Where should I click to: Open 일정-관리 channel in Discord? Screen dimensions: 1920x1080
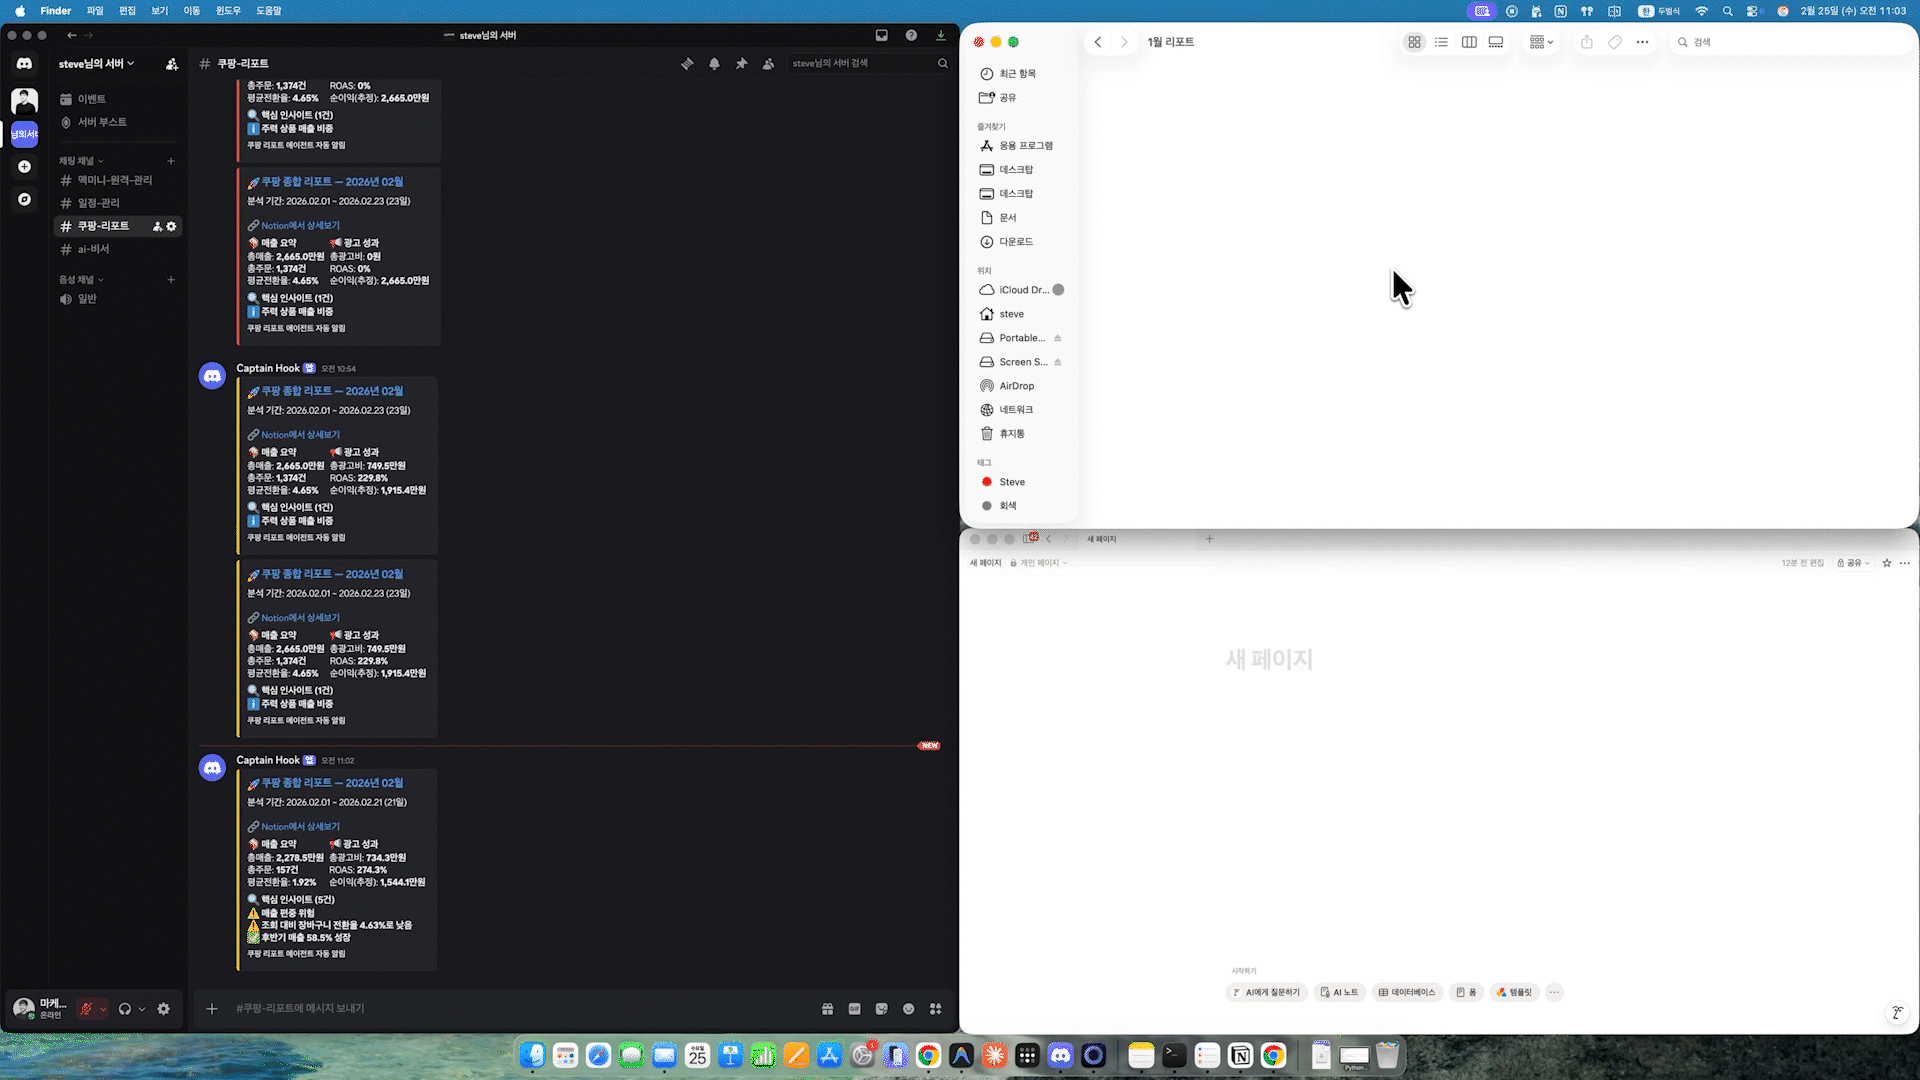[x=117, y=203]
